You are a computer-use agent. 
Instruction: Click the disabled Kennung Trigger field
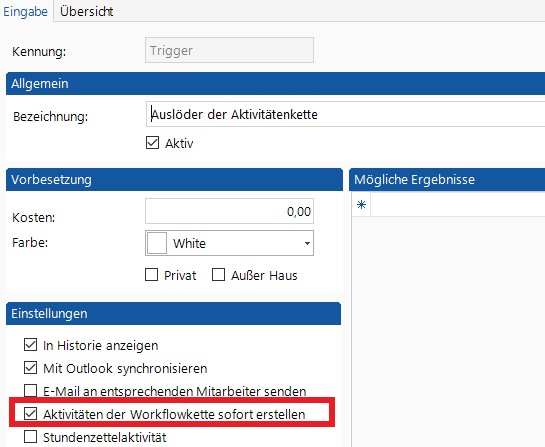tap(229, 50)
